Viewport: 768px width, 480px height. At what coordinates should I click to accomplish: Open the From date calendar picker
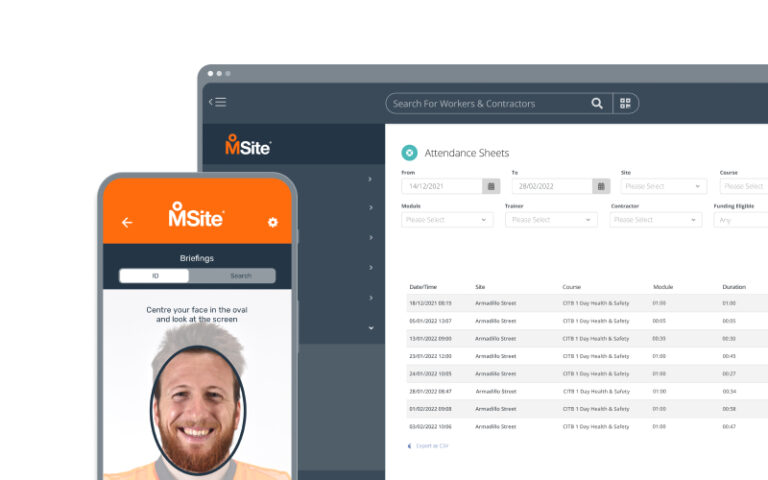[x=490, y=186]
